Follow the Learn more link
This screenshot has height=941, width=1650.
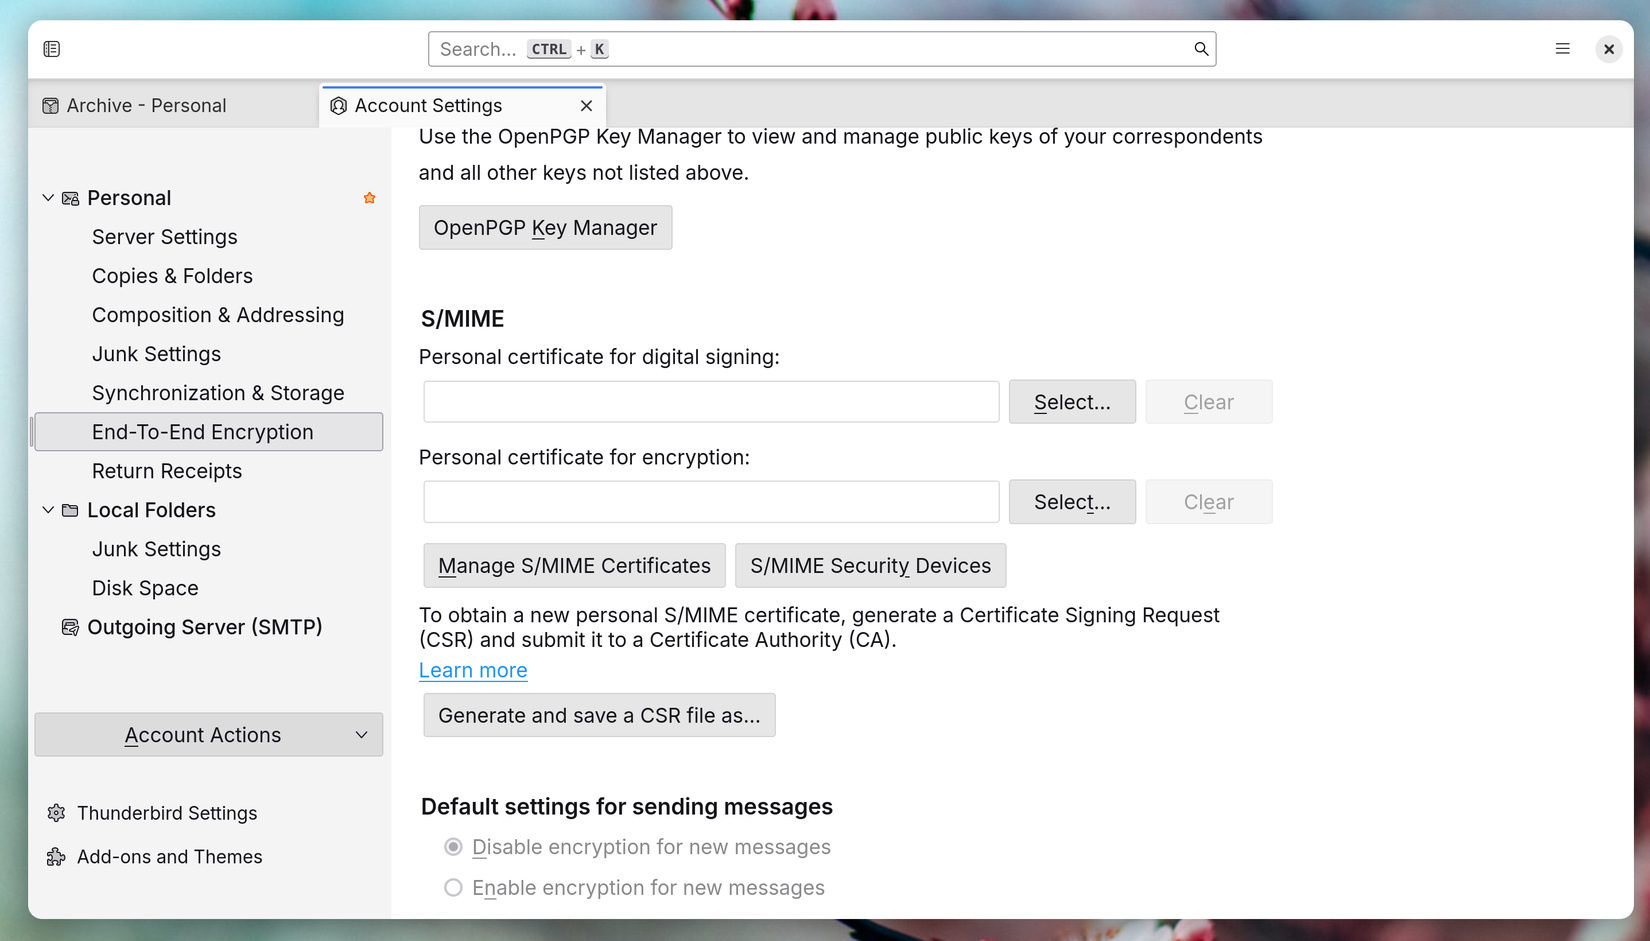point(473,671)
